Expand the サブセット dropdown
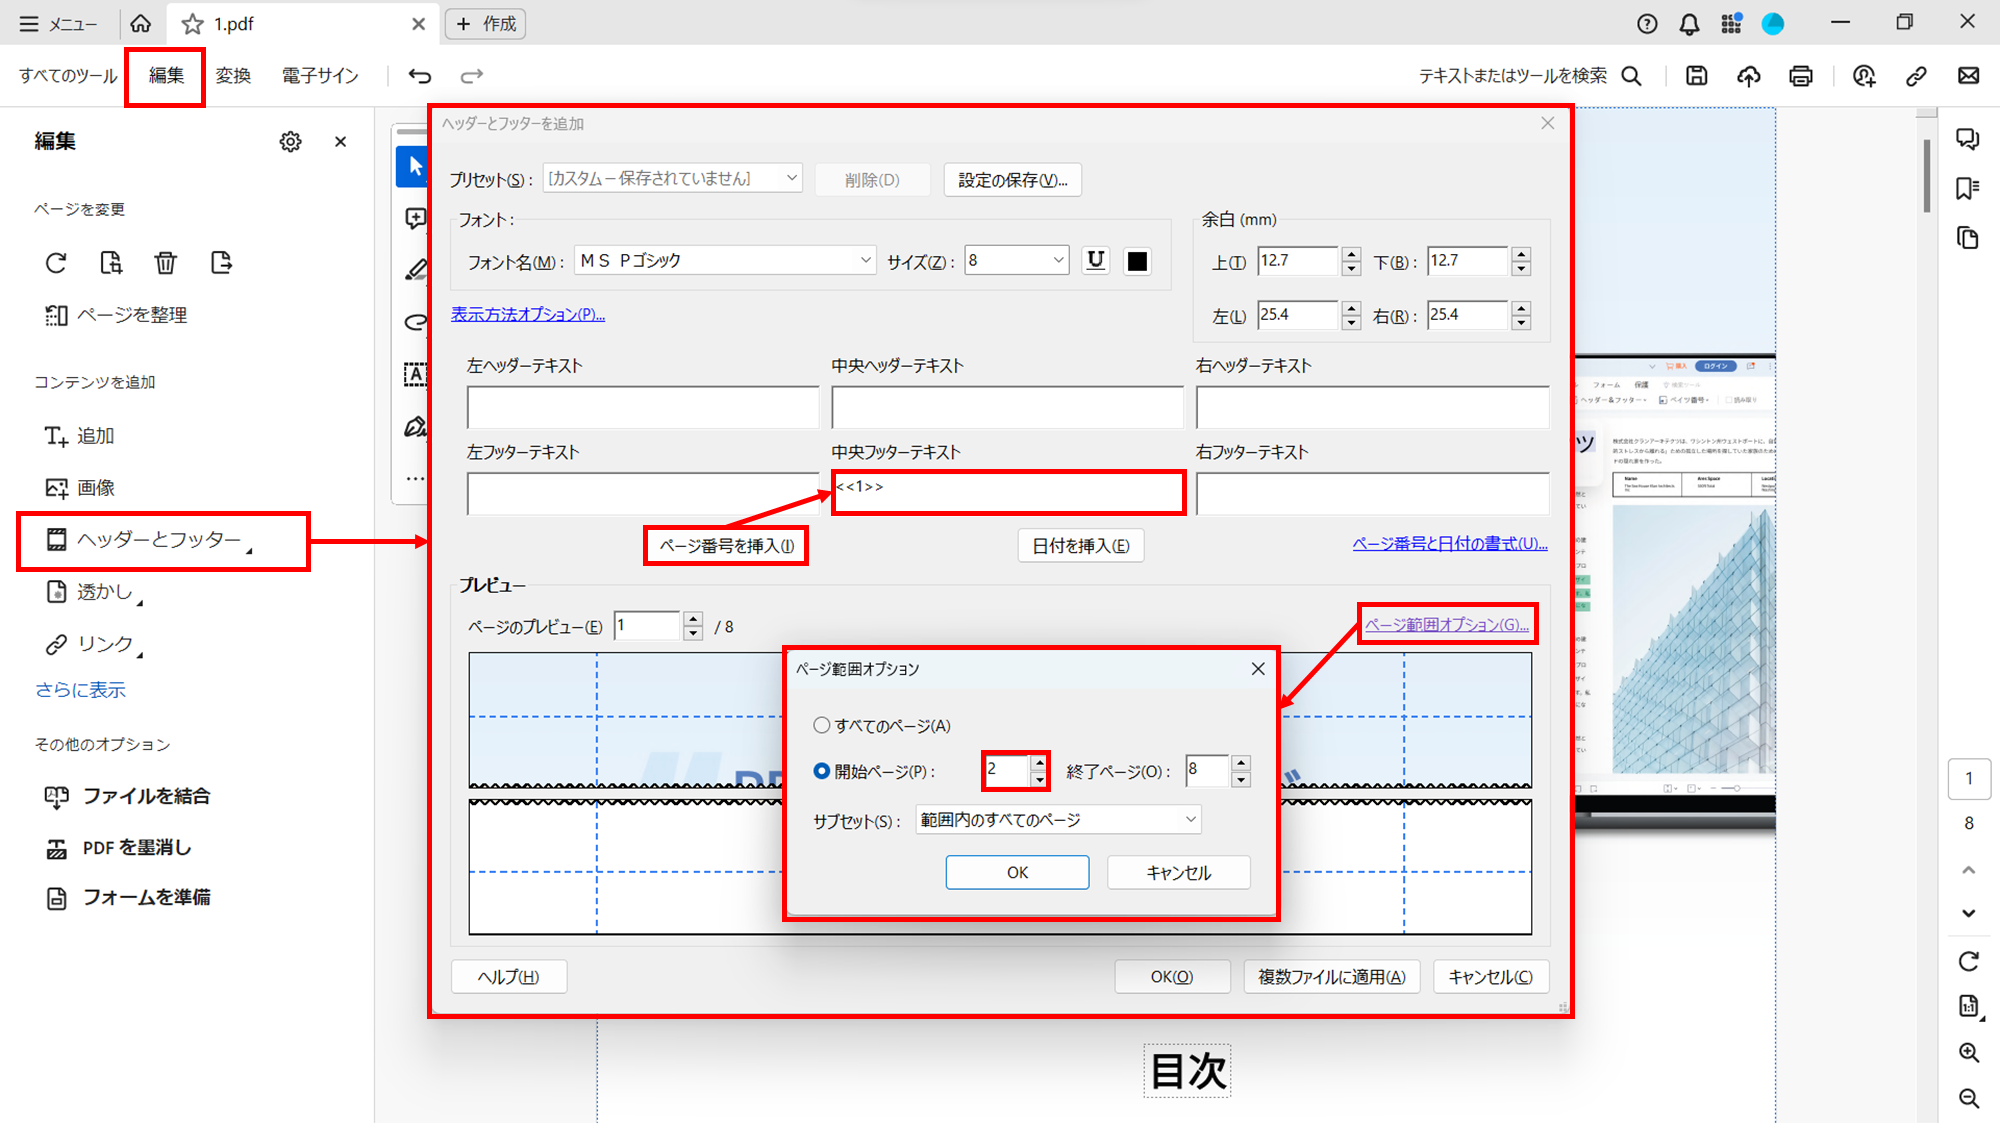 click(1058, 820)
